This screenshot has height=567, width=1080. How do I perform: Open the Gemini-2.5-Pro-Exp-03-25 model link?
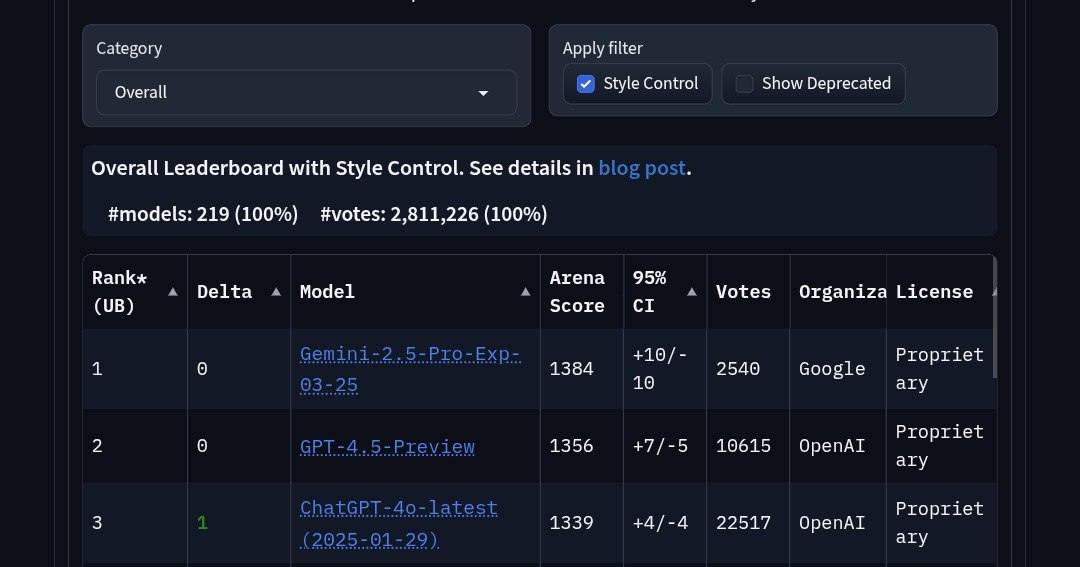[410, 369]
